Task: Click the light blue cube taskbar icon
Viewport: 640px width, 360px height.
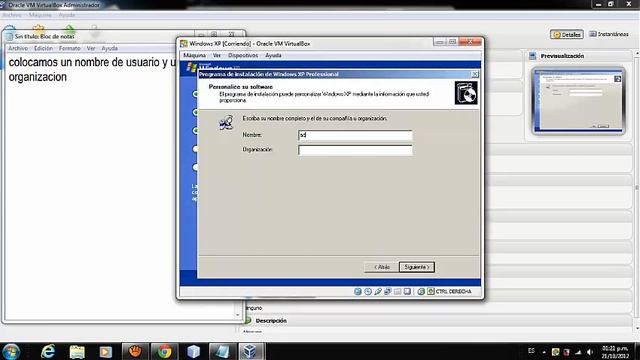Action: click(193, 351)
